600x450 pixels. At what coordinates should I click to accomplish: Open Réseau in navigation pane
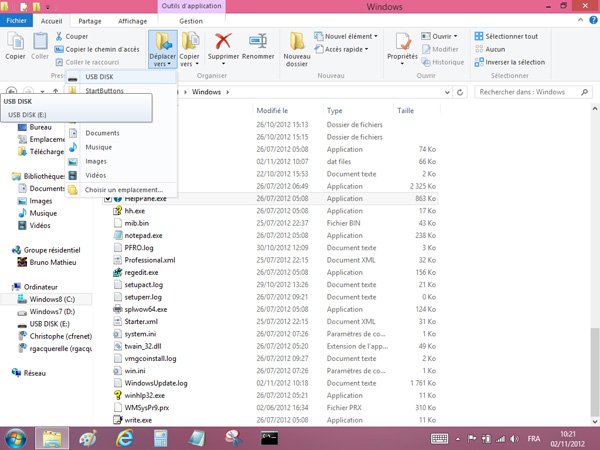(34, 373)
